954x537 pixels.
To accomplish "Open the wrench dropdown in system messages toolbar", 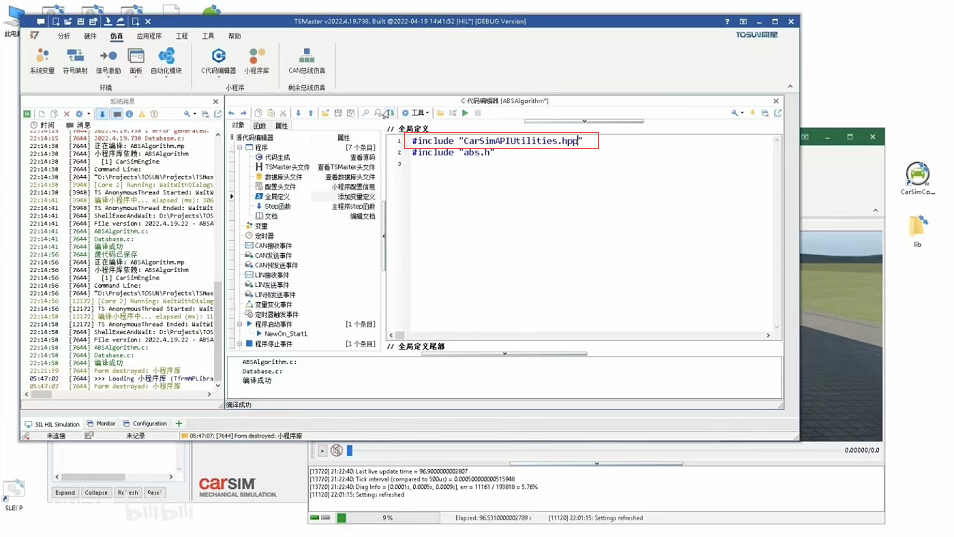I will 190,114.
